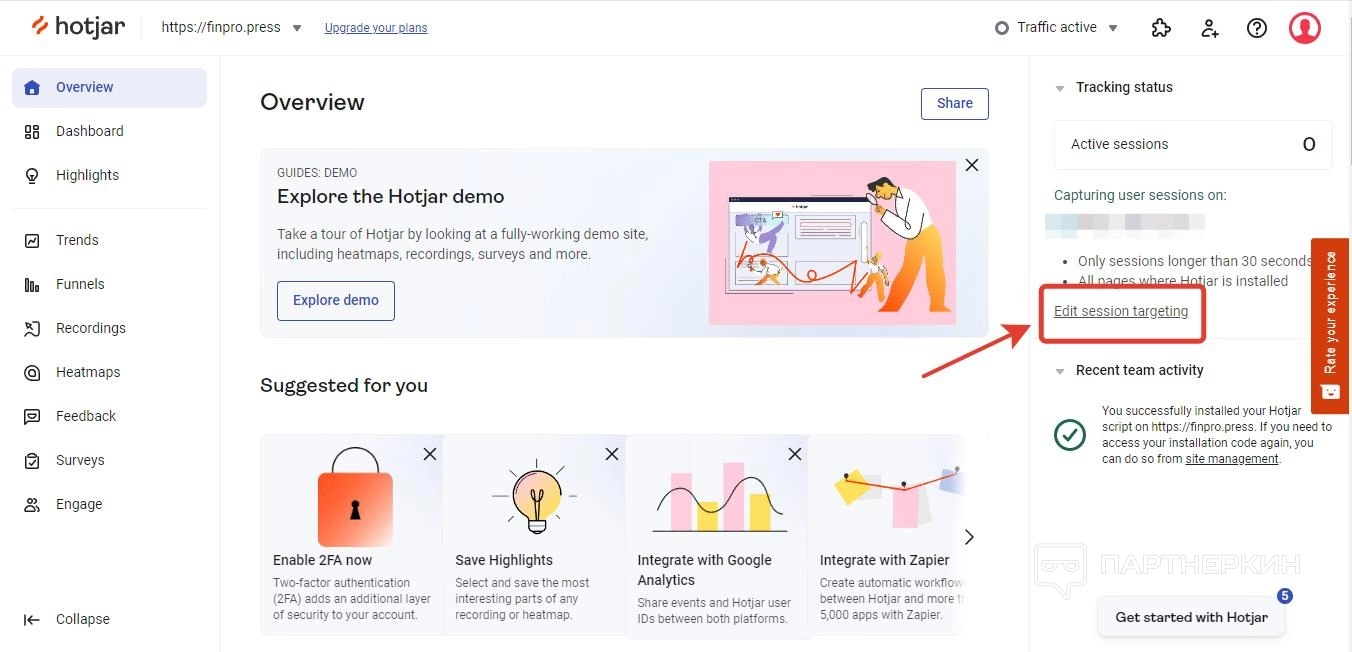
Task: Click the Edit session targeting link
Action: pyautogui.click(x=1121, y=311)
